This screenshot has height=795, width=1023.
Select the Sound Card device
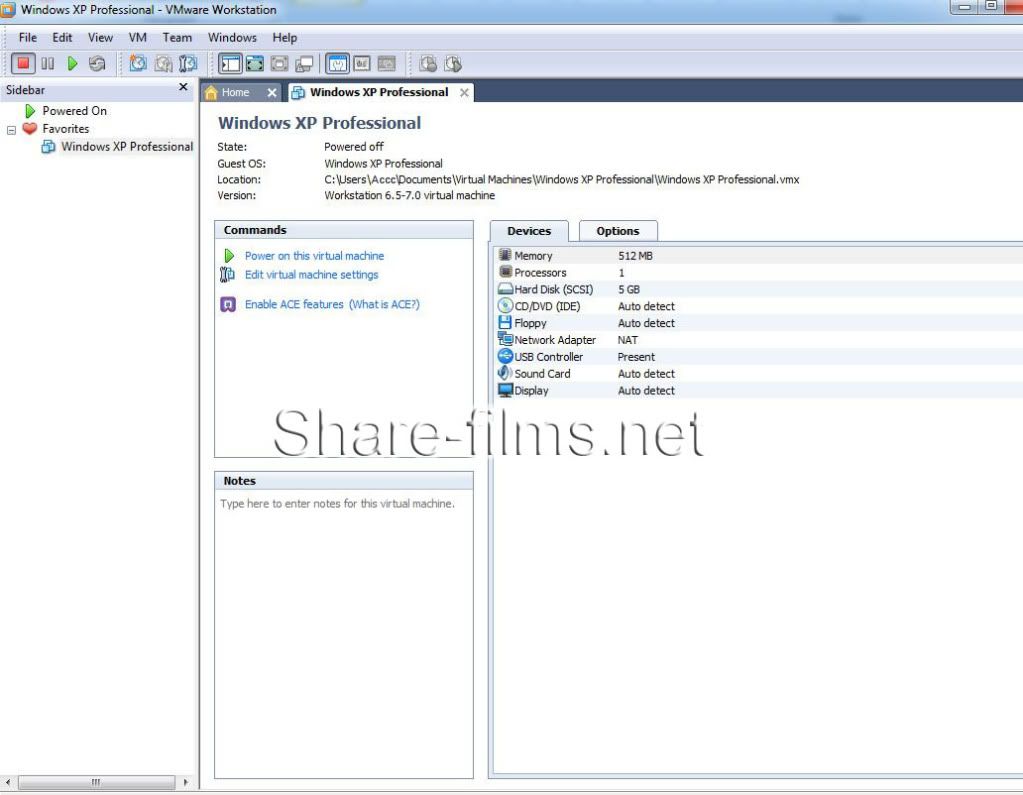757,374
